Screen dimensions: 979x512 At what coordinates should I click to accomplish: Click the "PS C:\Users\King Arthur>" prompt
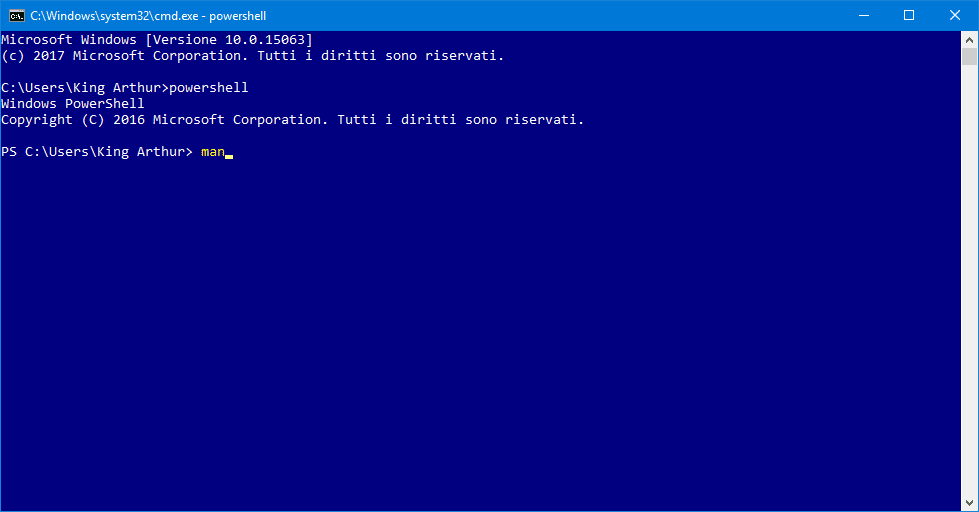[97, 152]
